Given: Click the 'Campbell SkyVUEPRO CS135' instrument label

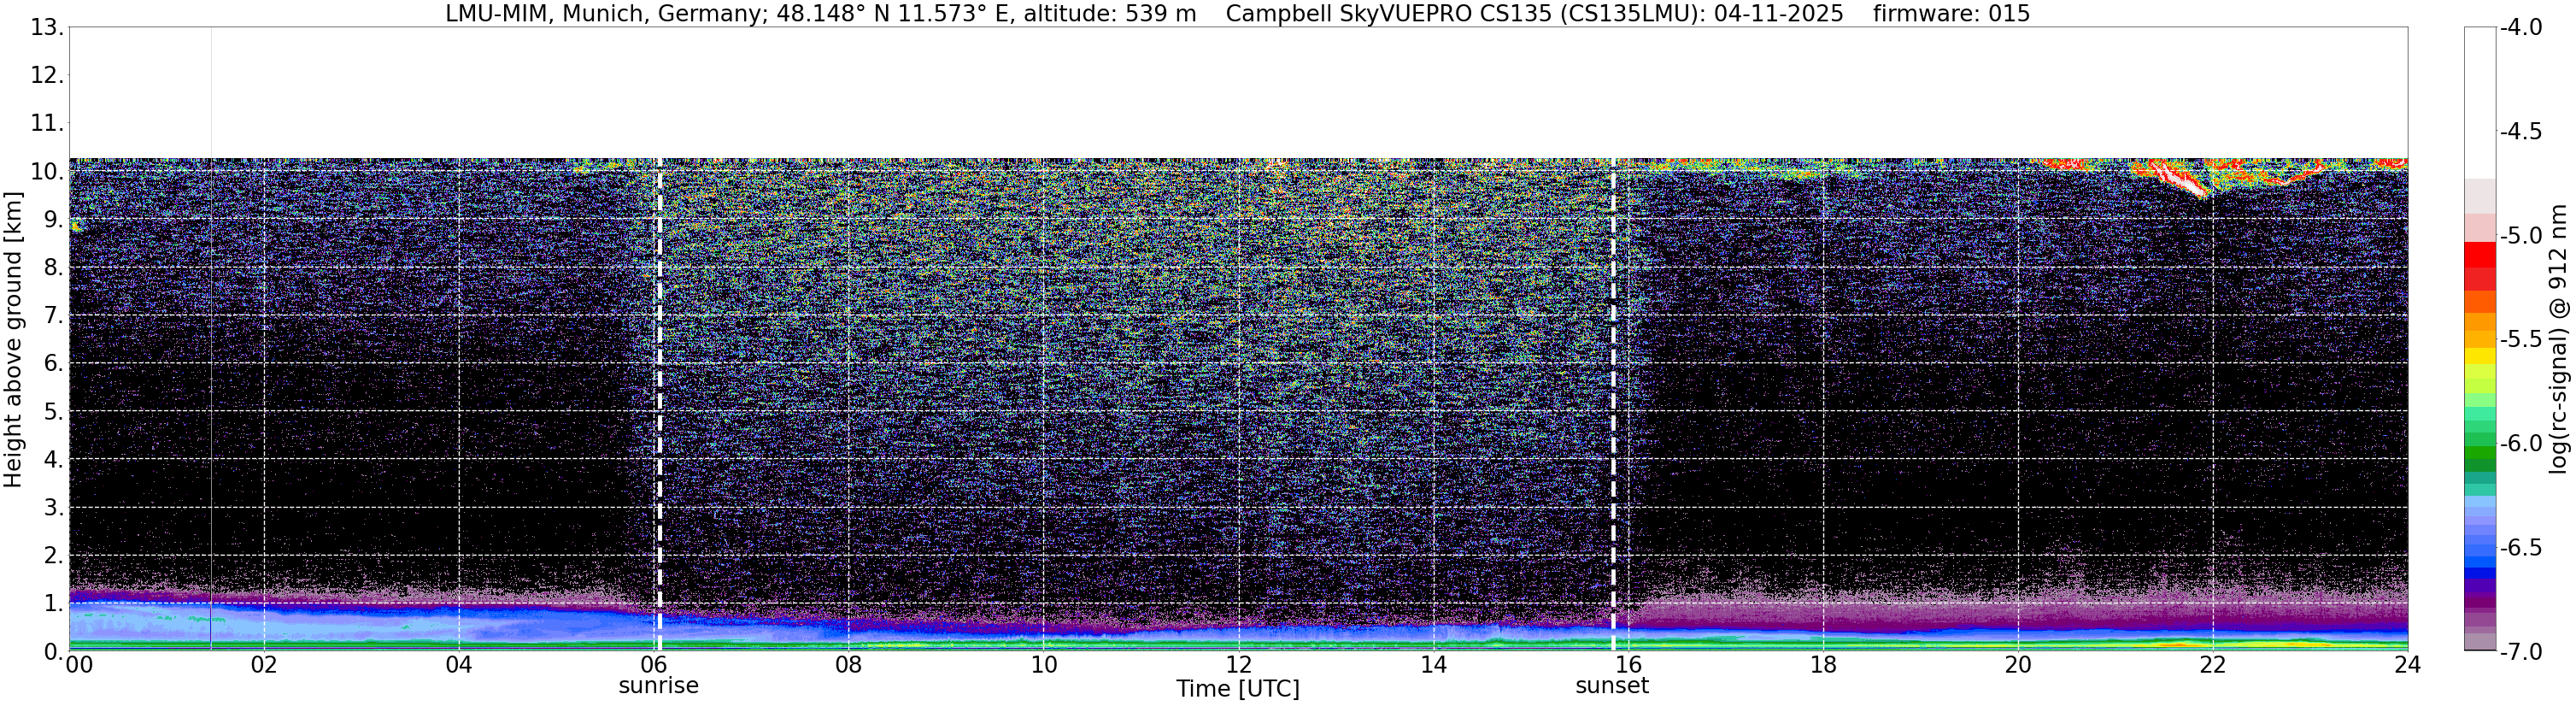Looking at the screenshot, I should pos(1389,13).
